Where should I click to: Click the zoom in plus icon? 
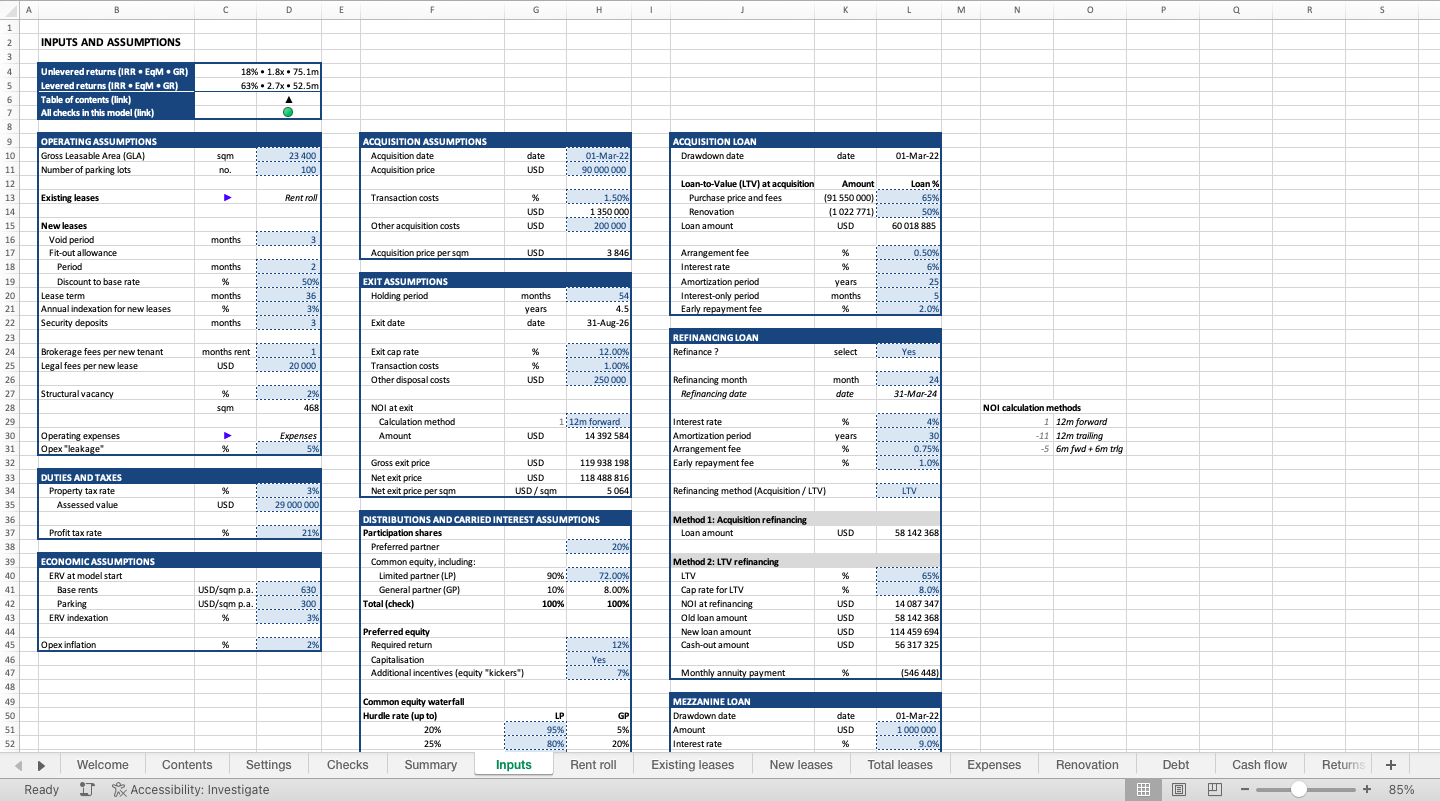pyautogui.click(x=1367, y=789)
